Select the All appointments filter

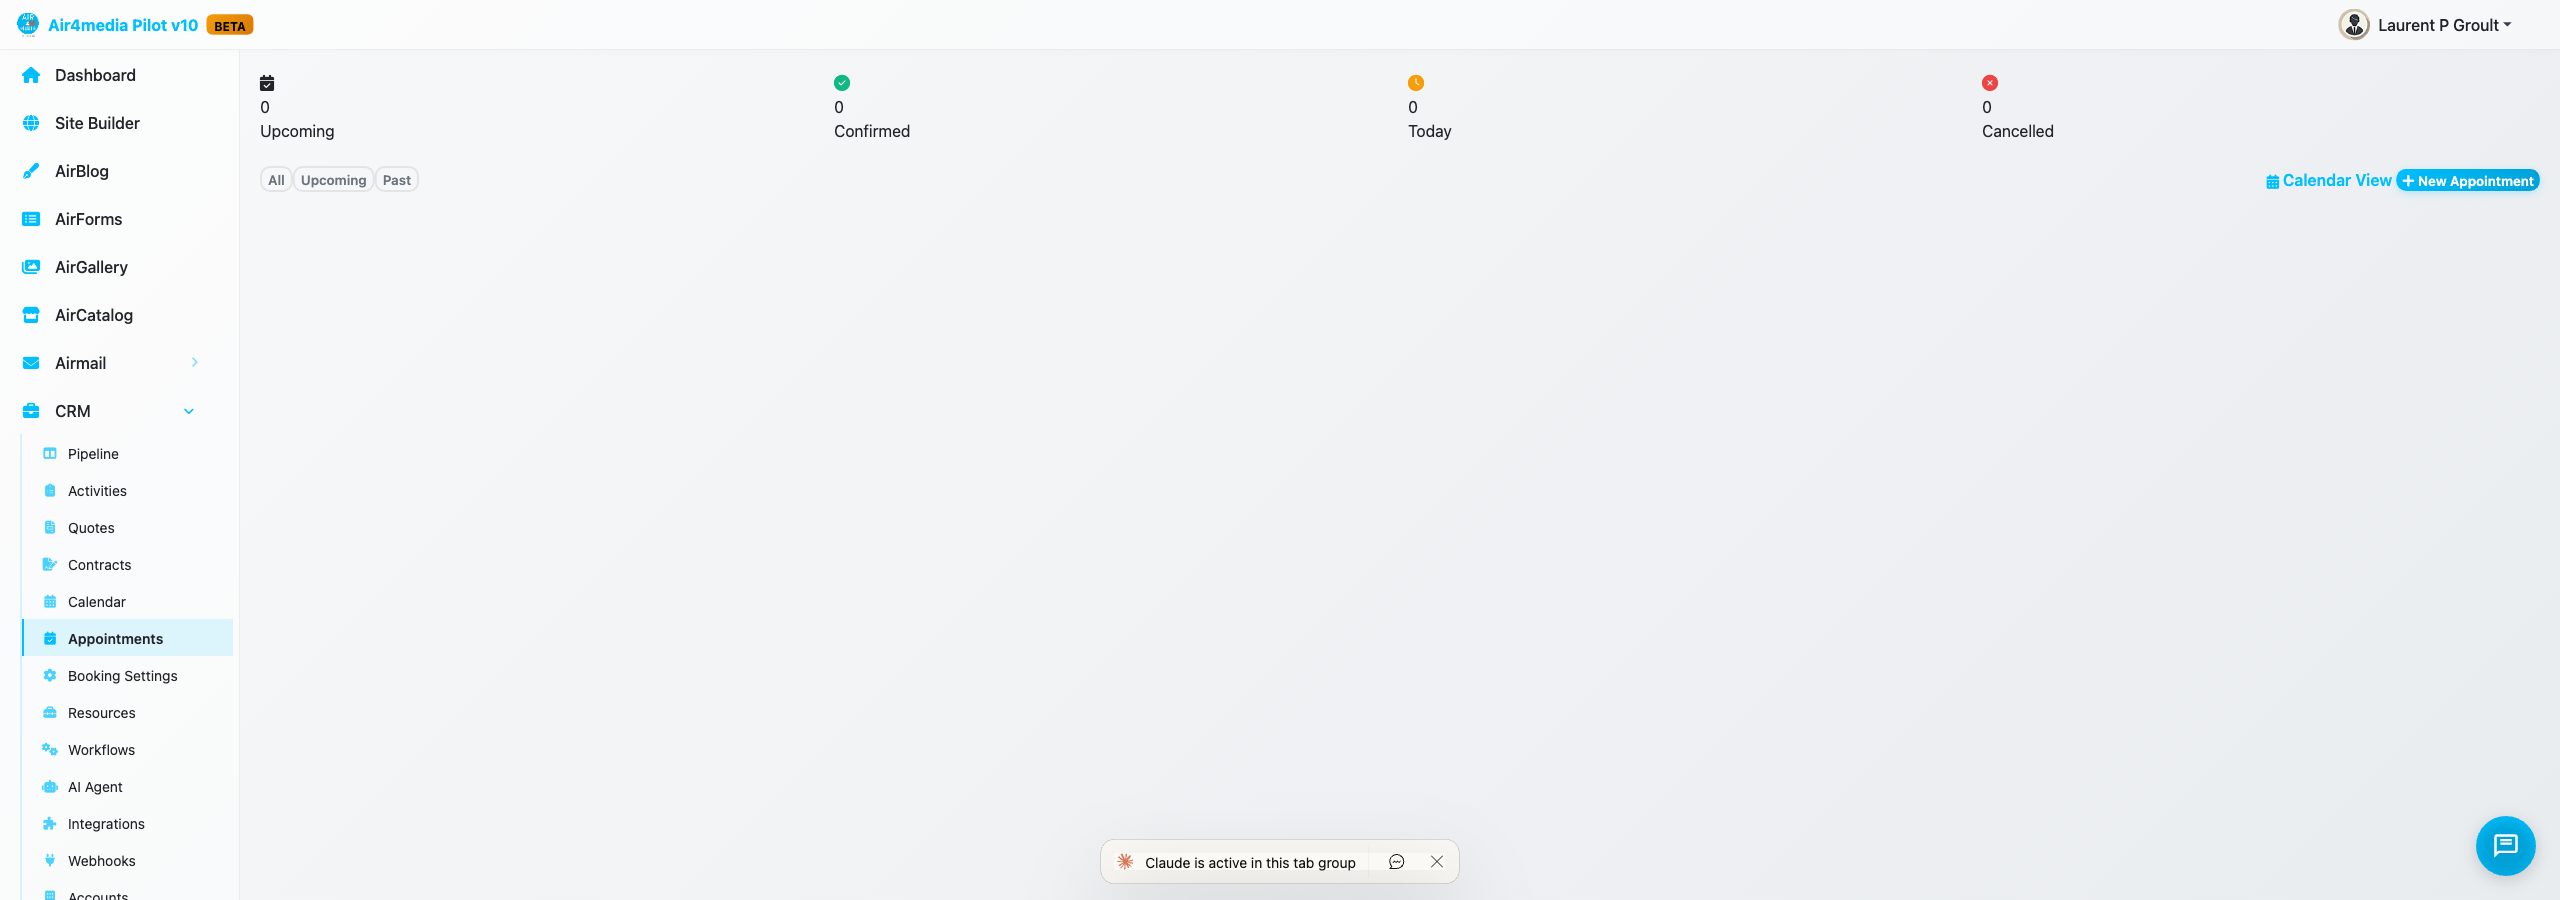tap(276, 179)
